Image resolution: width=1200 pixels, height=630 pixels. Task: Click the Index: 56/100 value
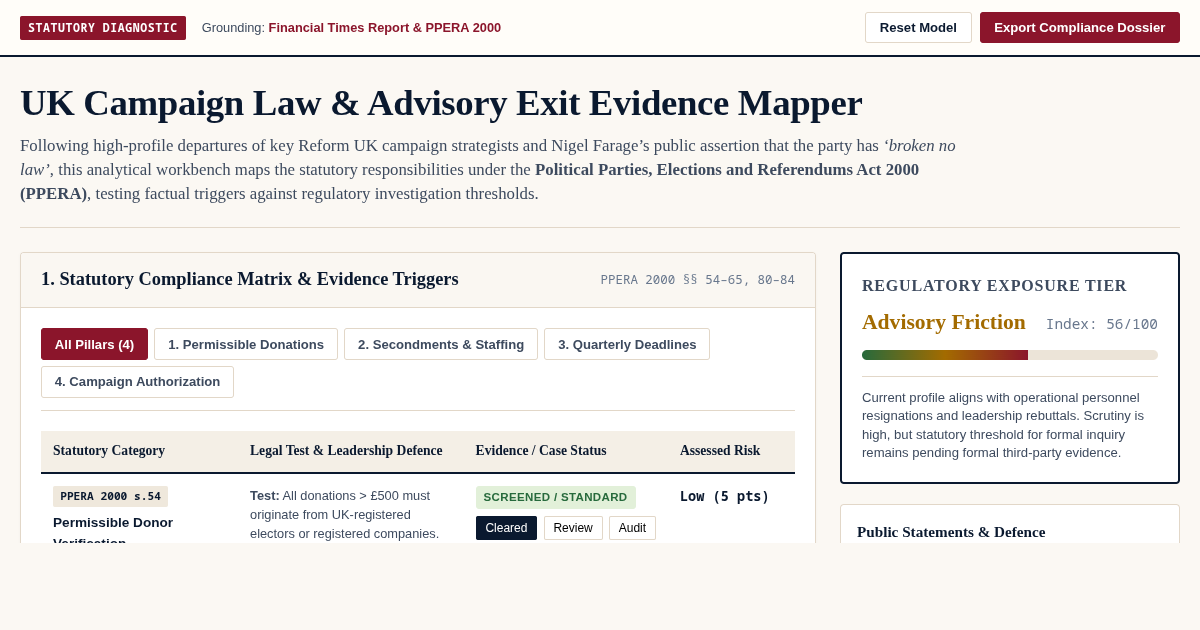[1102, 324]
